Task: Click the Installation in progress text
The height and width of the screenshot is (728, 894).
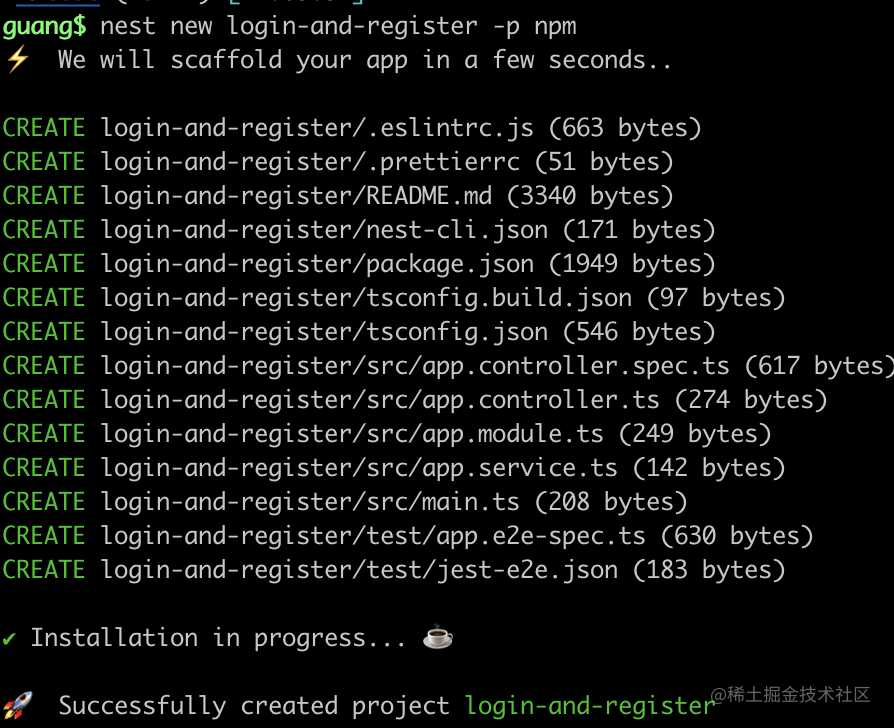Action: coord(212,638)
